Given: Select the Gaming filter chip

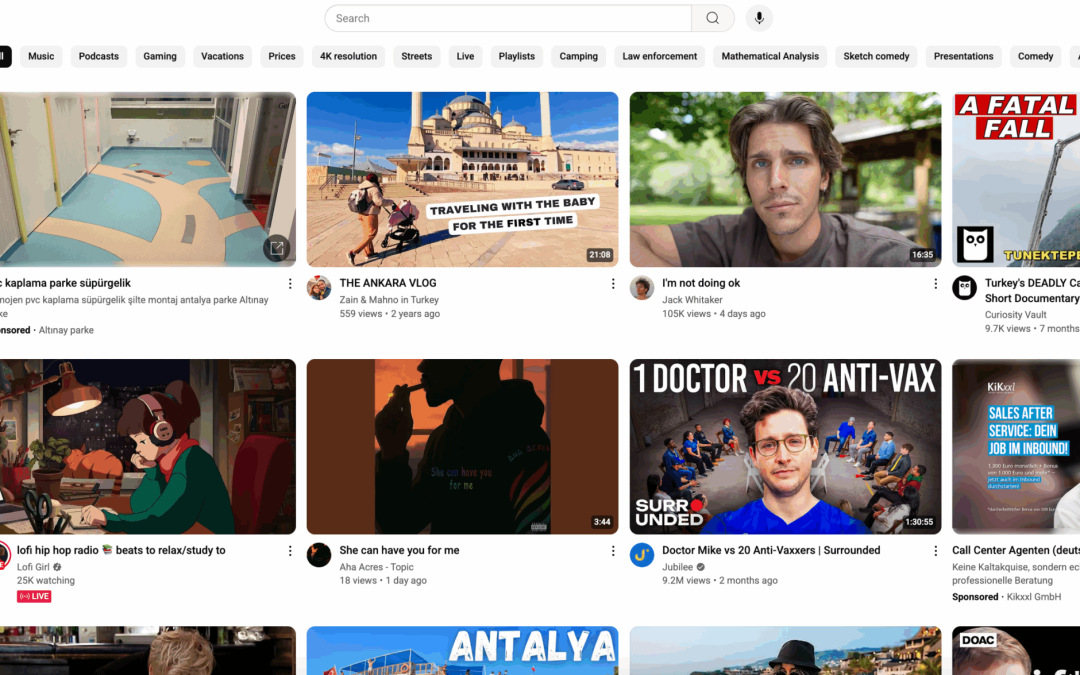Looking at the screenshot, I should click(x=160, y=56).
